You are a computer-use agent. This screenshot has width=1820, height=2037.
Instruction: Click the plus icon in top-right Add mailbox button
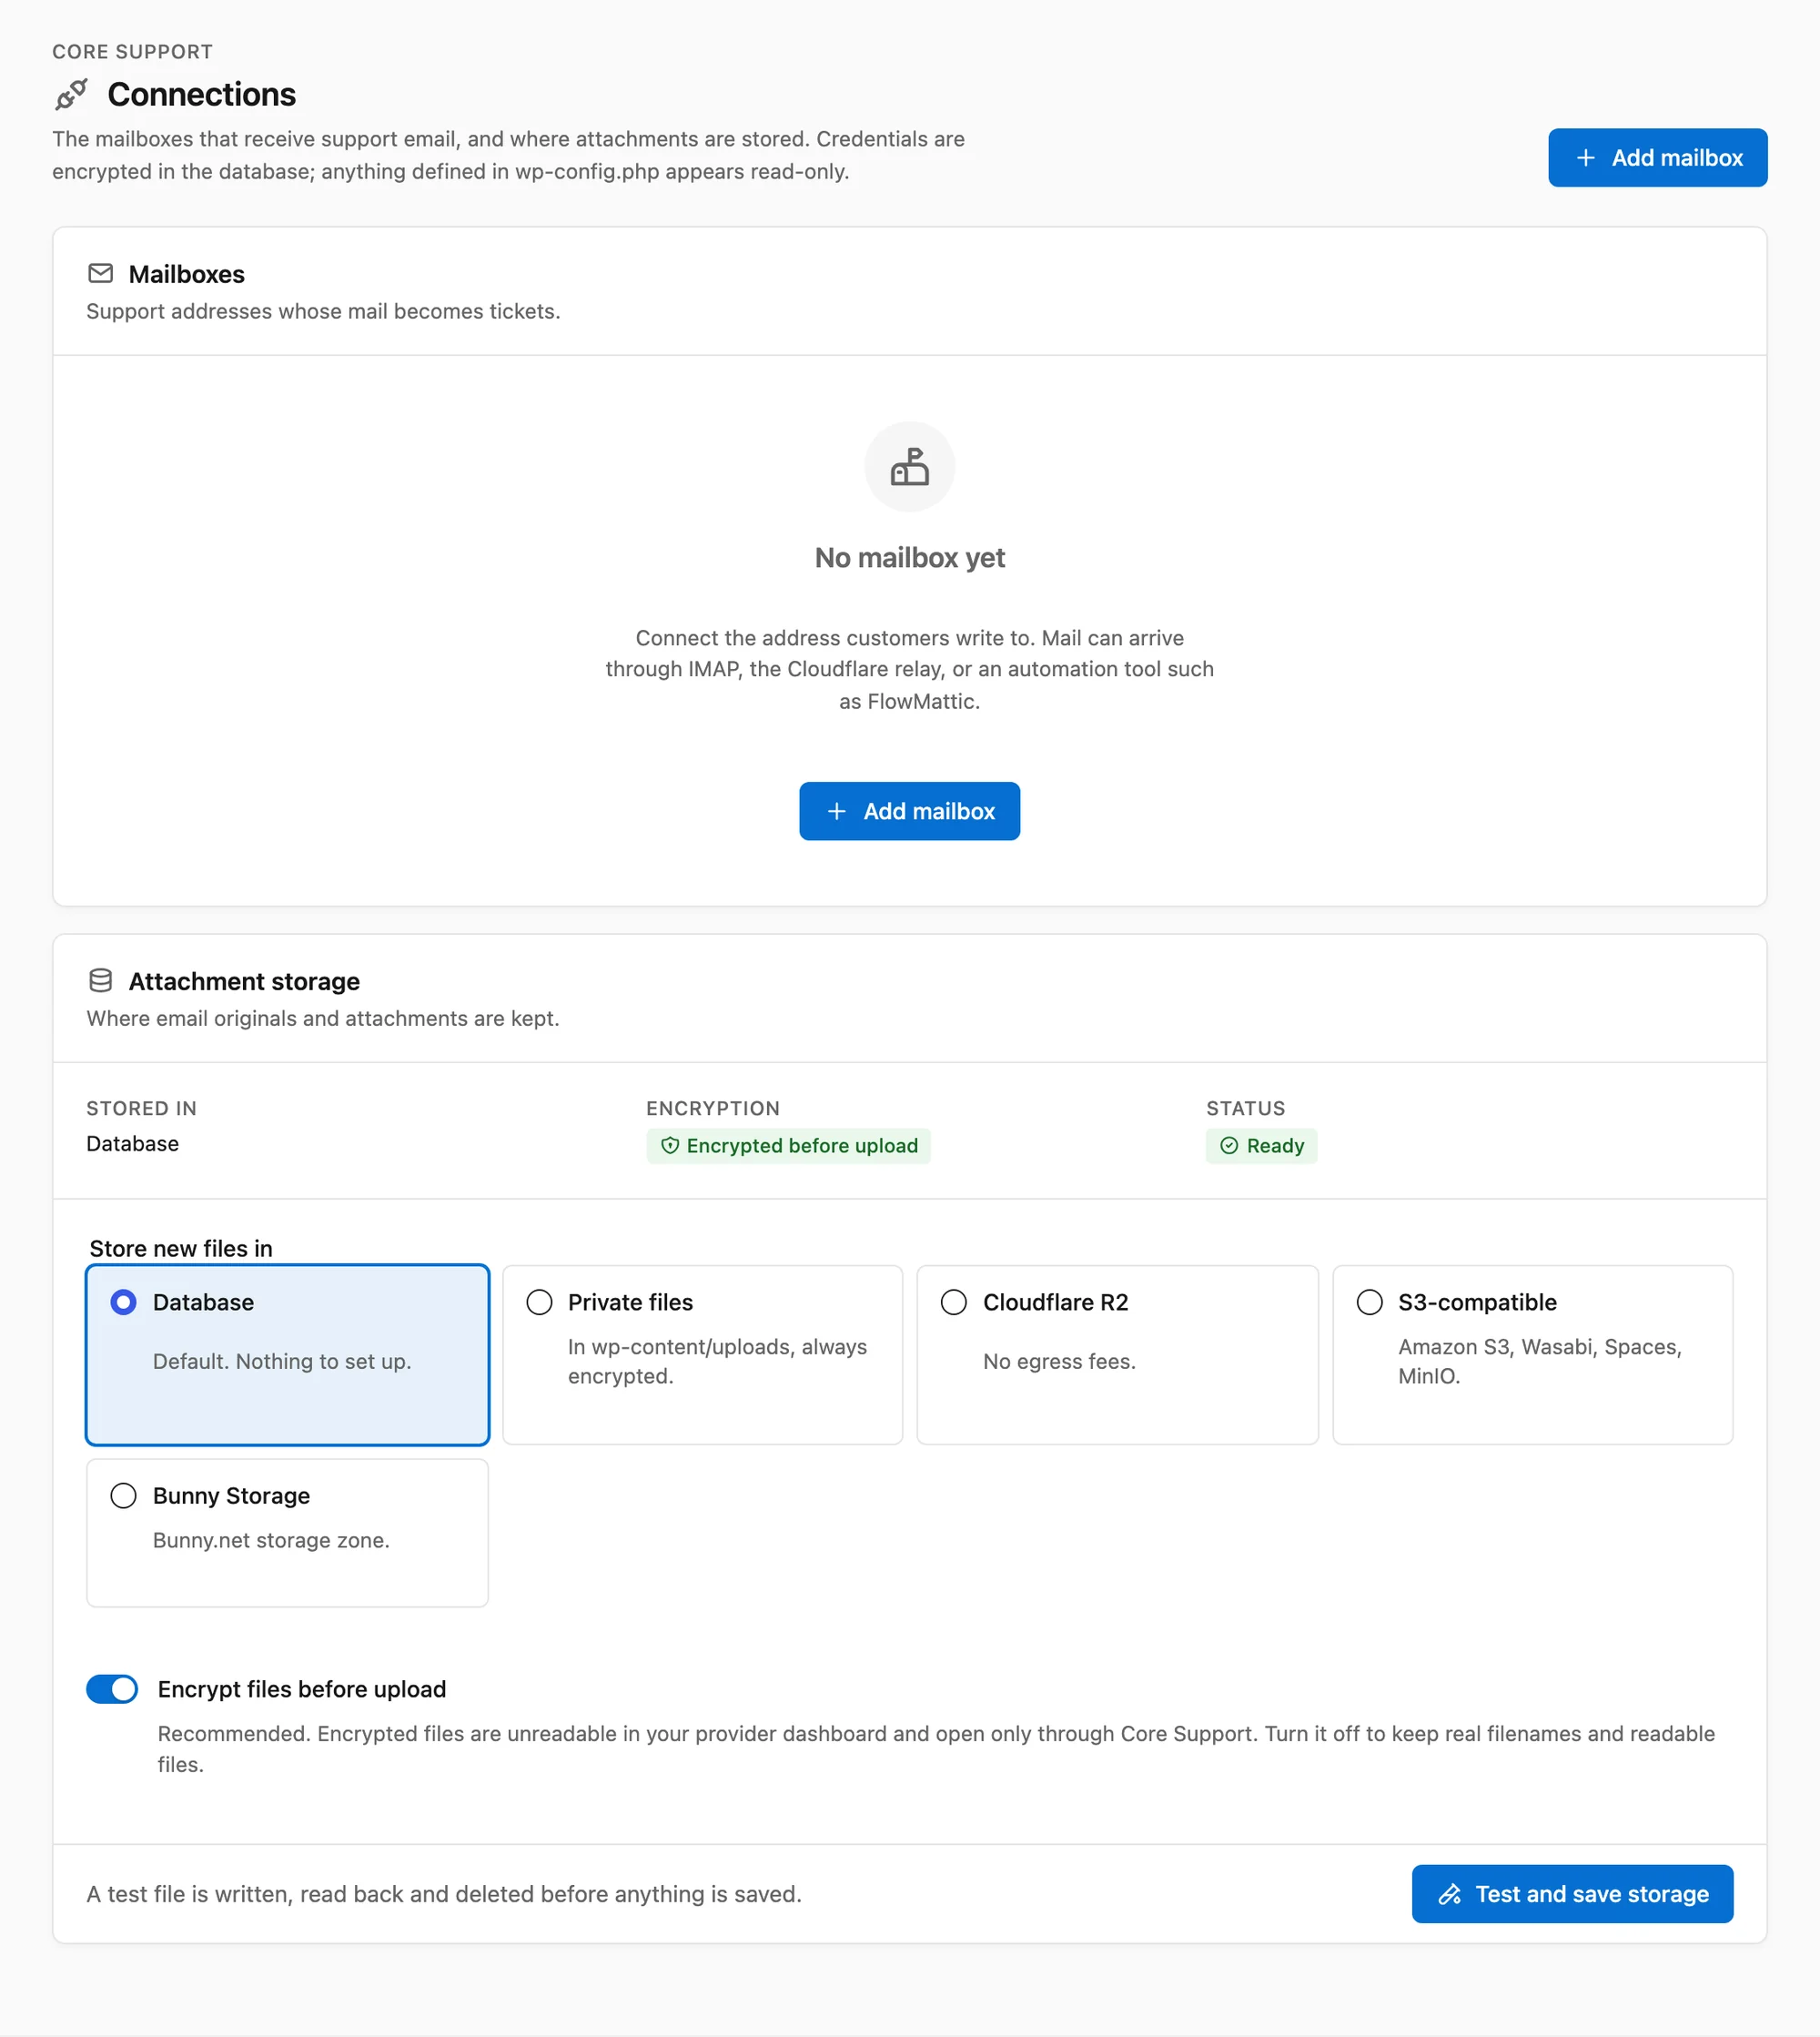coord(1585,157)
